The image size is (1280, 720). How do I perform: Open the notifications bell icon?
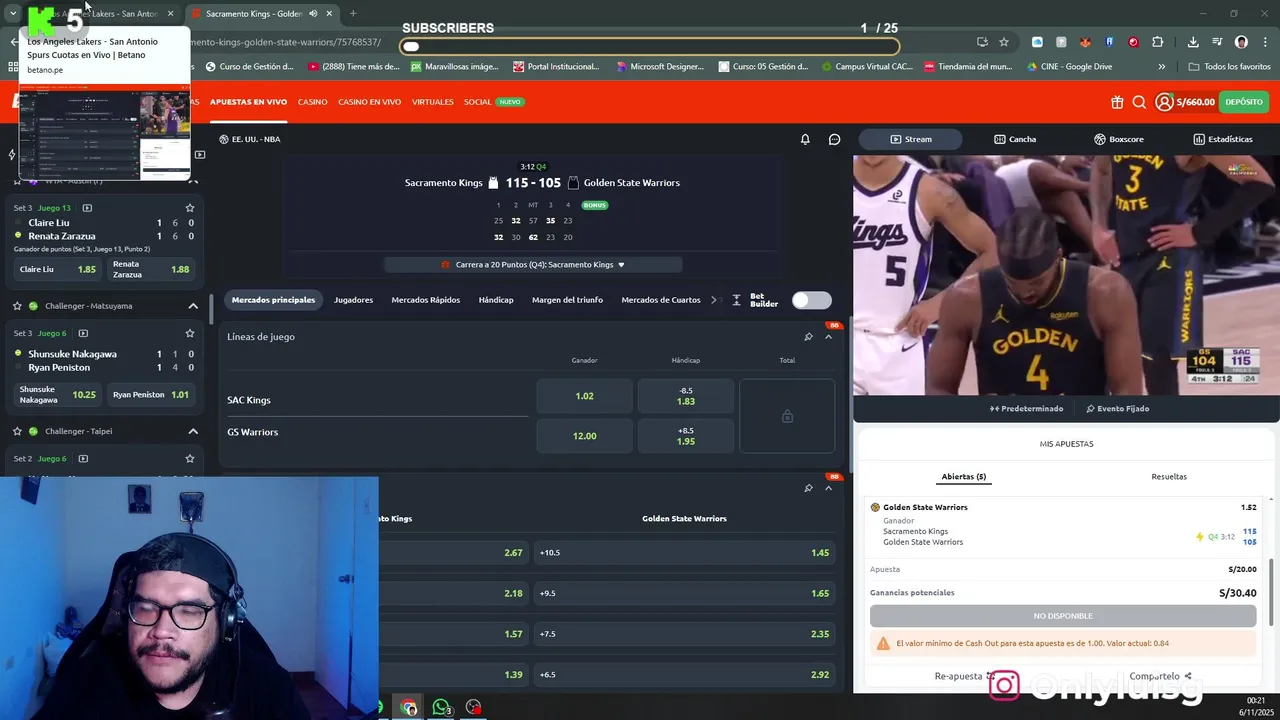[x=805, y=139]
